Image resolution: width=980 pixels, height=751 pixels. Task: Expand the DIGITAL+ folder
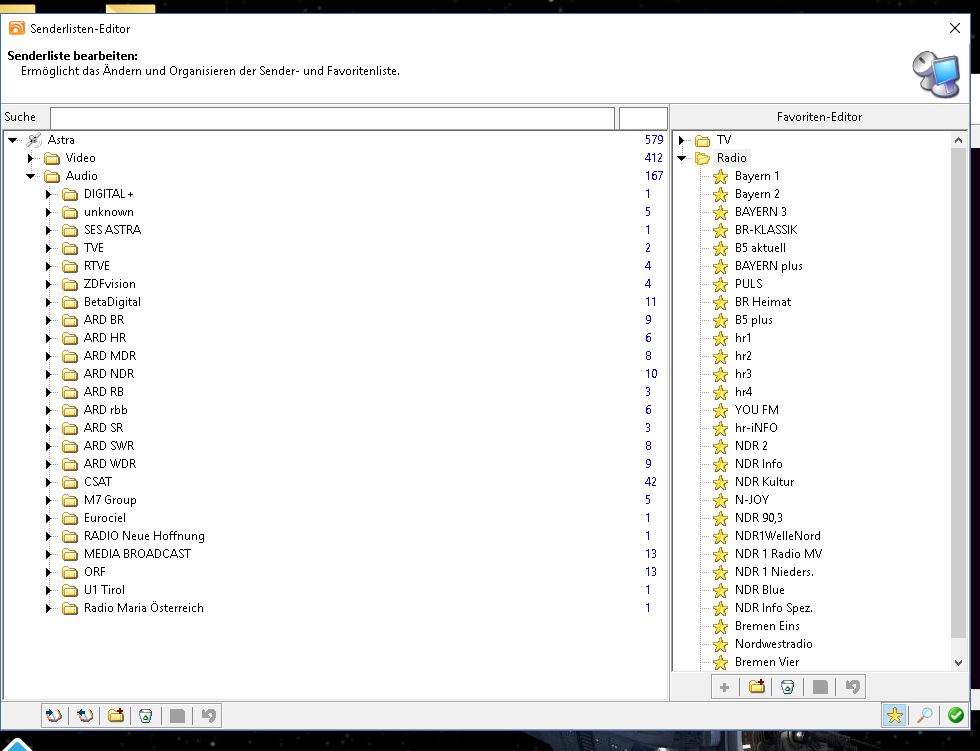49,194
